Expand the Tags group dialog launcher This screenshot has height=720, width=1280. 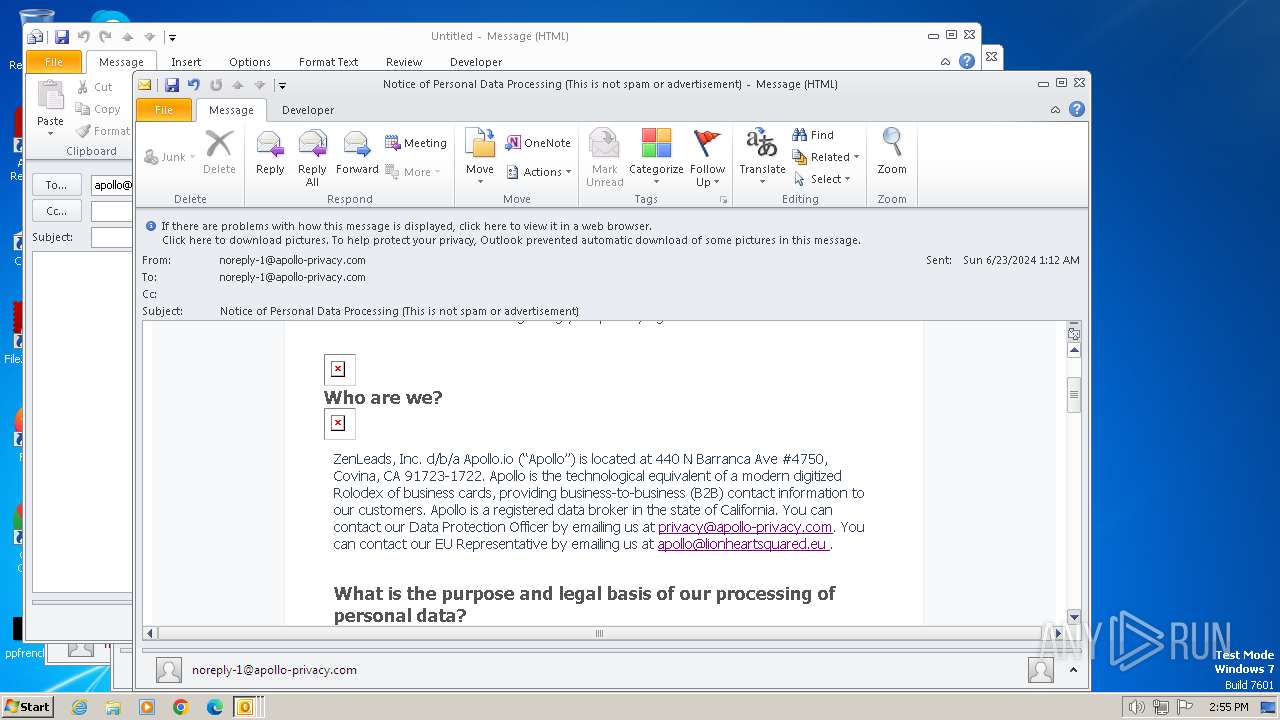[723, 200]
